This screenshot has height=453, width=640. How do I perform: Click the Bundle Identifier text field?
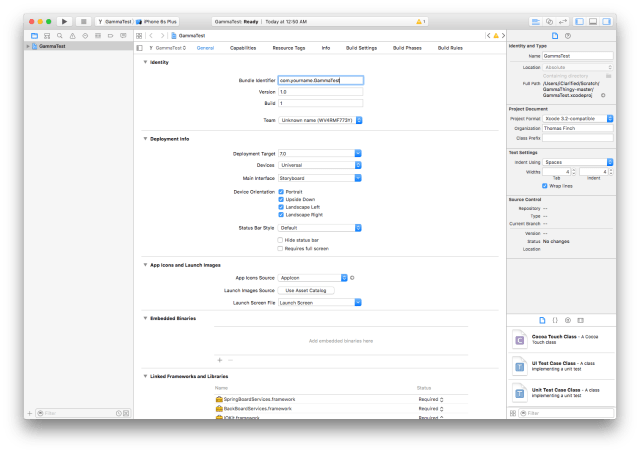pos(320,80)
